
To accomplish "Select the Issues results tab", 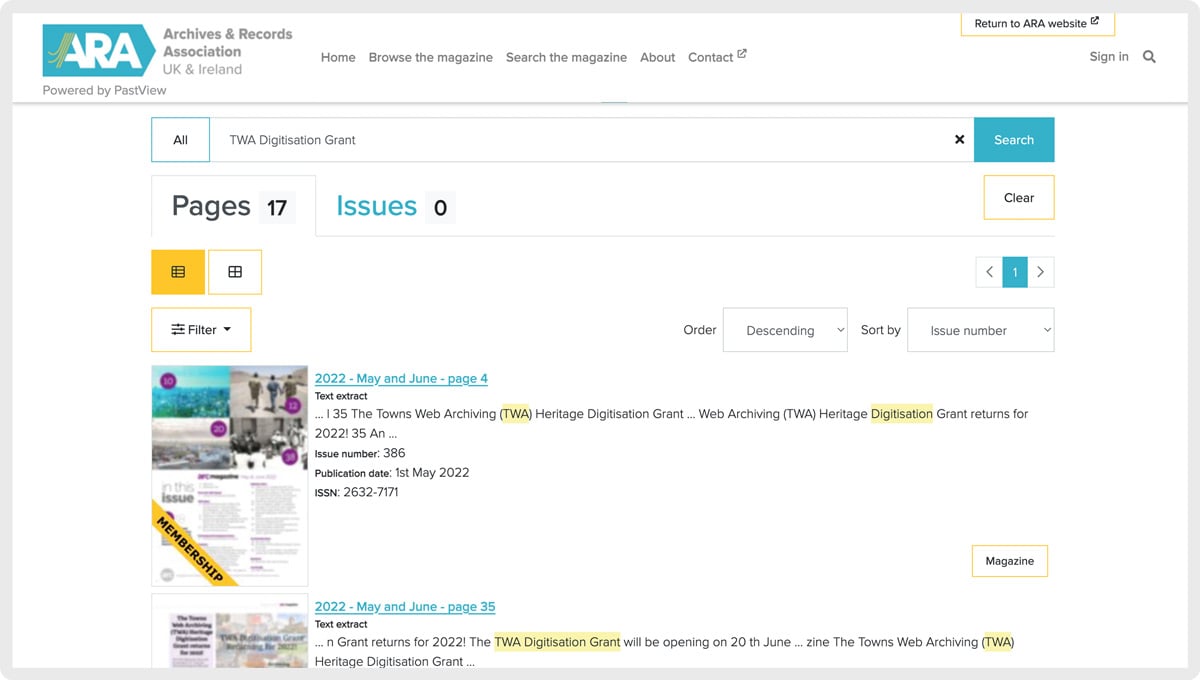I will point(394,206).
